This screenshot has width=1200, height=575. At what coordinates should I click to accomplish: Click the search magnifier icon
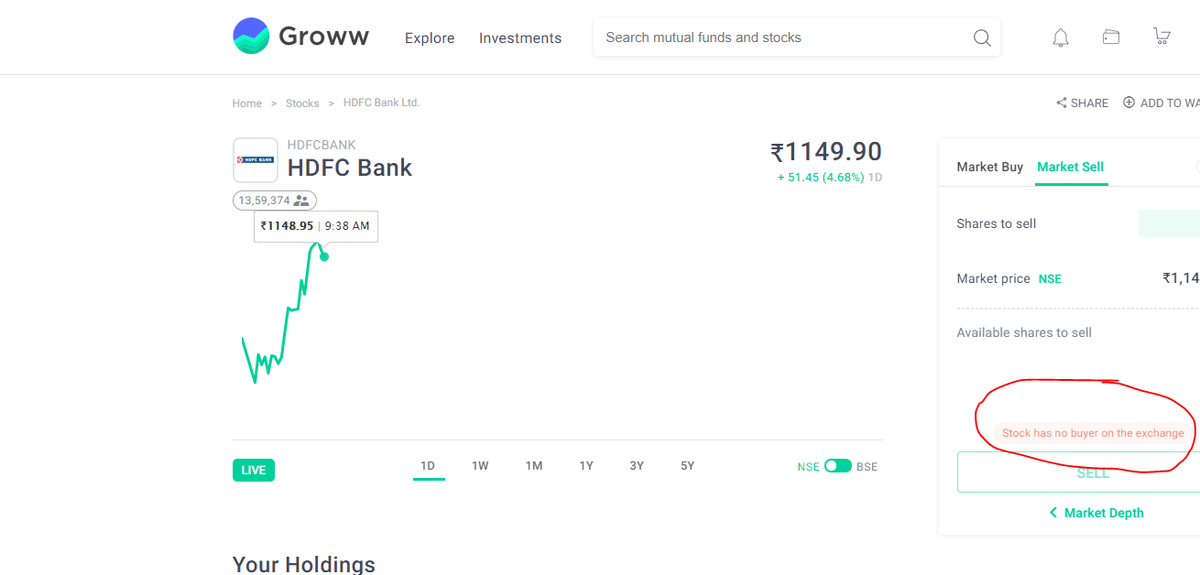(982, 38)
